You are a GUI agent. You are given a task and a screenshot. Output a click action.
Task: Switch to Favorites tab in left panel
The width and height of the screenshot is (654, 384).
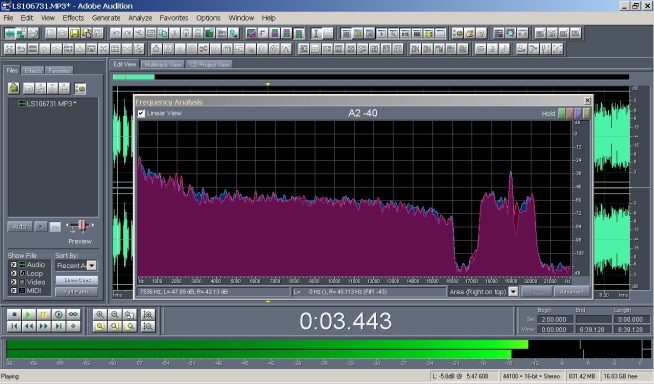(x=59, y=70)
